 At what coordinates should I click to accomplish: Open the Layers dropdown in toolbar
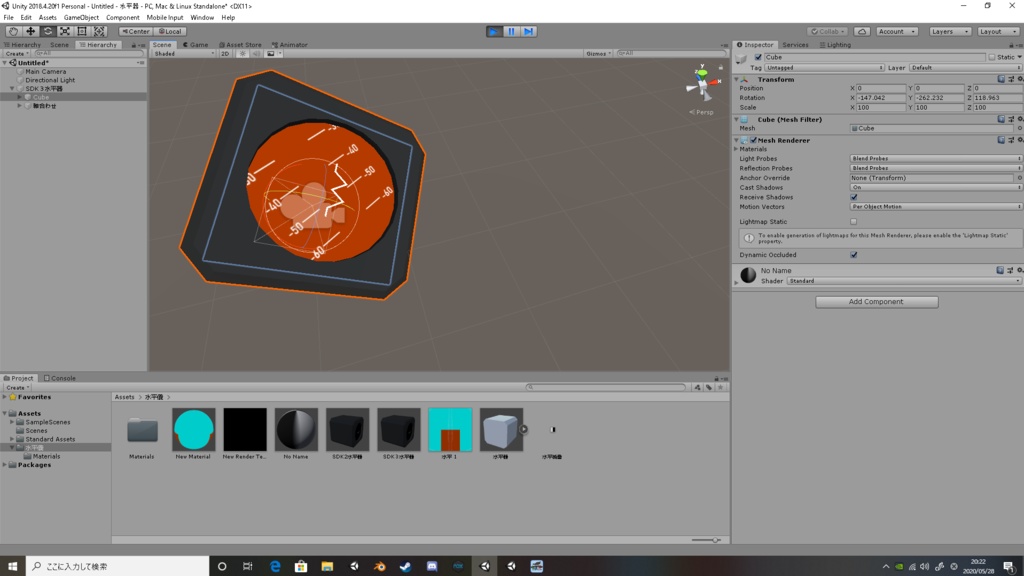(x=950, y=31)
